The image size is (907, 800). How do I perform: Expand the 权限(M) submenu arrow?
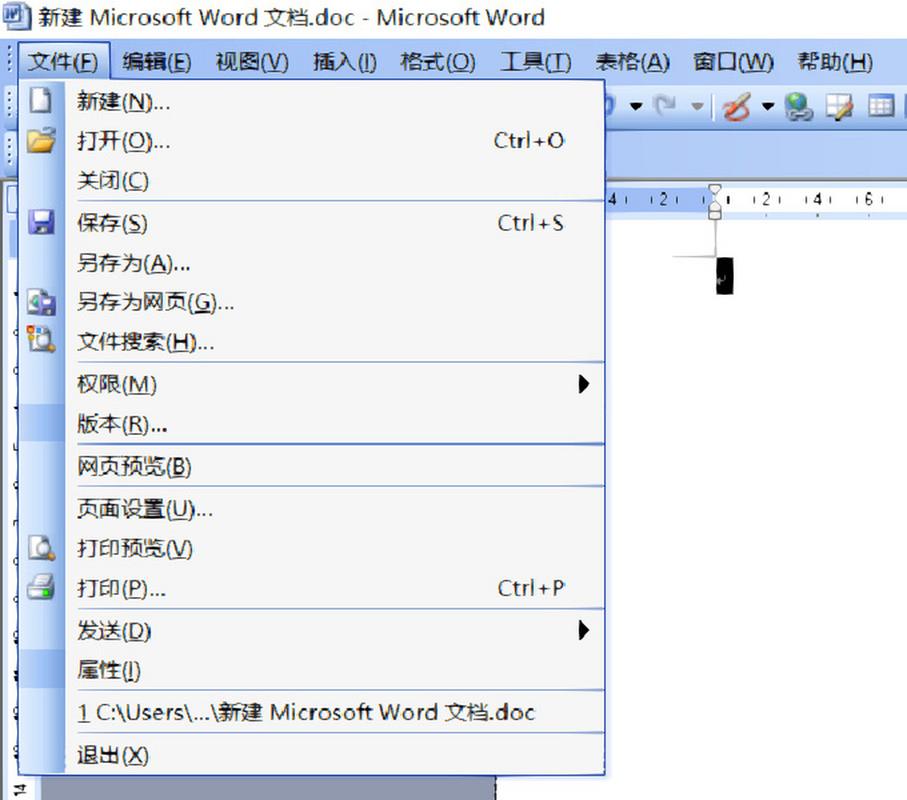click(584, 384)
